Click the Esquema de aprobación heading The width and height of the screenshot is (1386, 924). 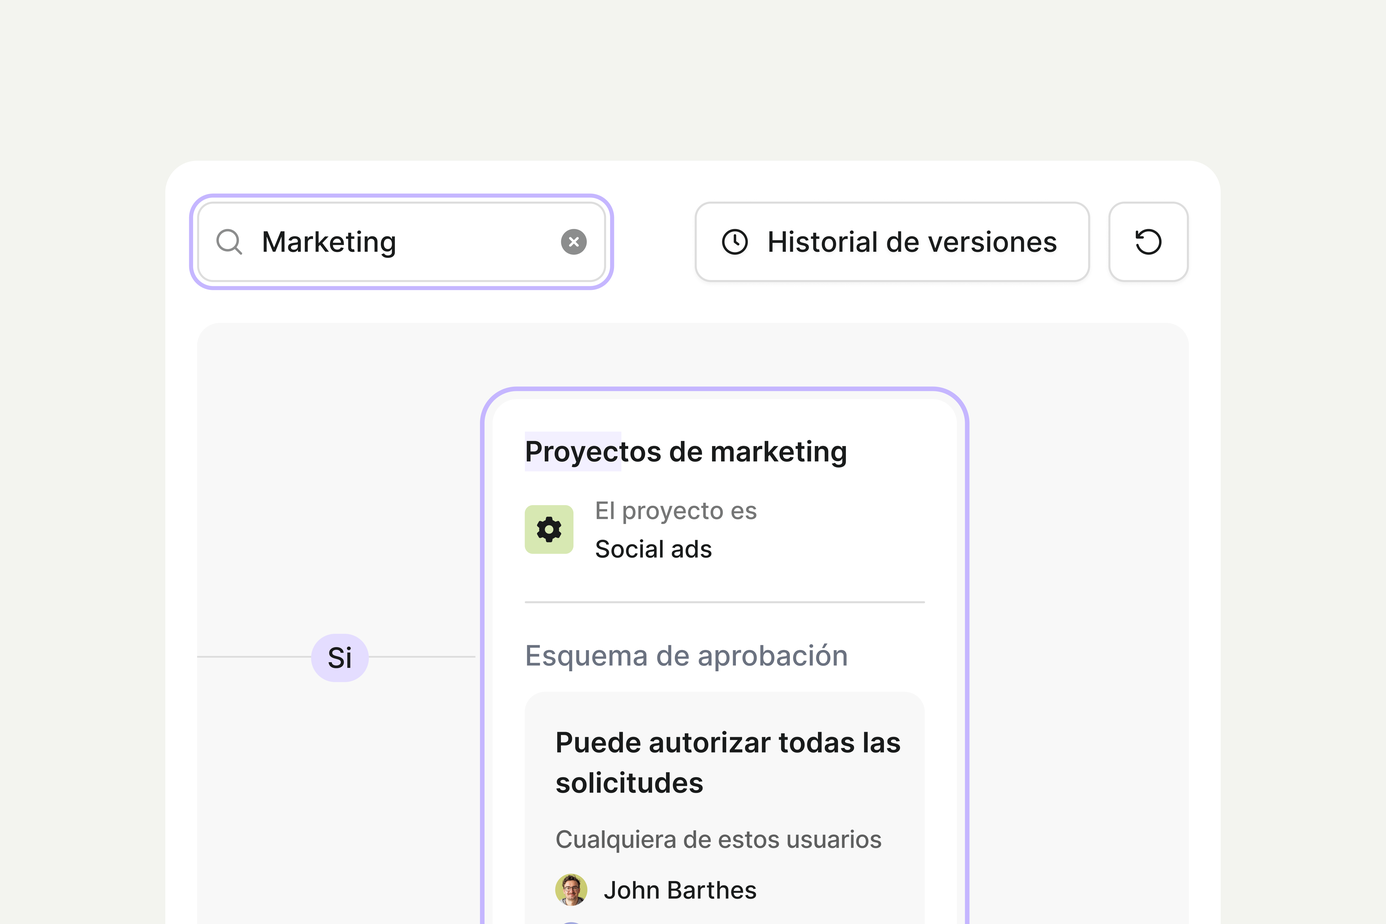[686, 656]
